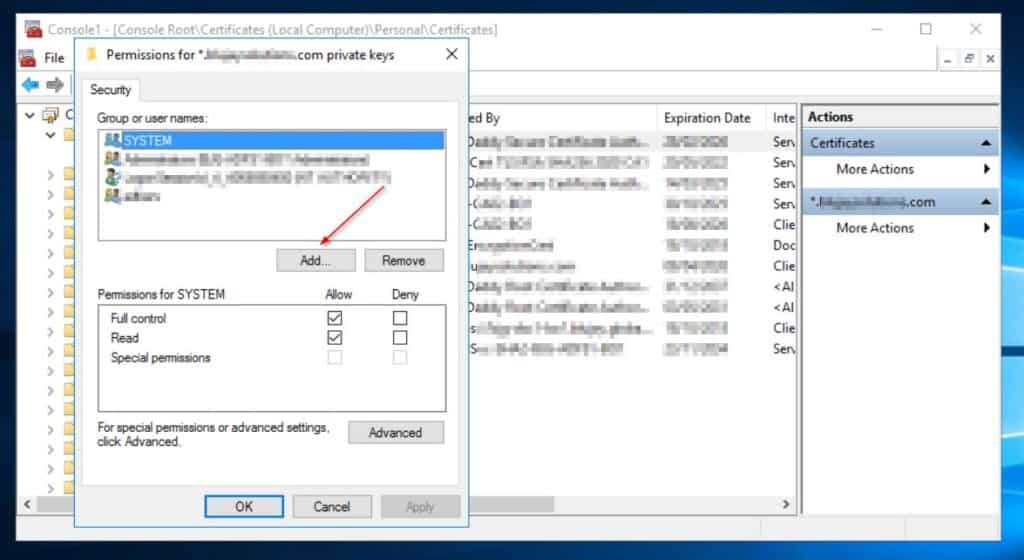Confirm the dialog with OK
Screen dimensions: 1024x560
click(x=244, y=506)
